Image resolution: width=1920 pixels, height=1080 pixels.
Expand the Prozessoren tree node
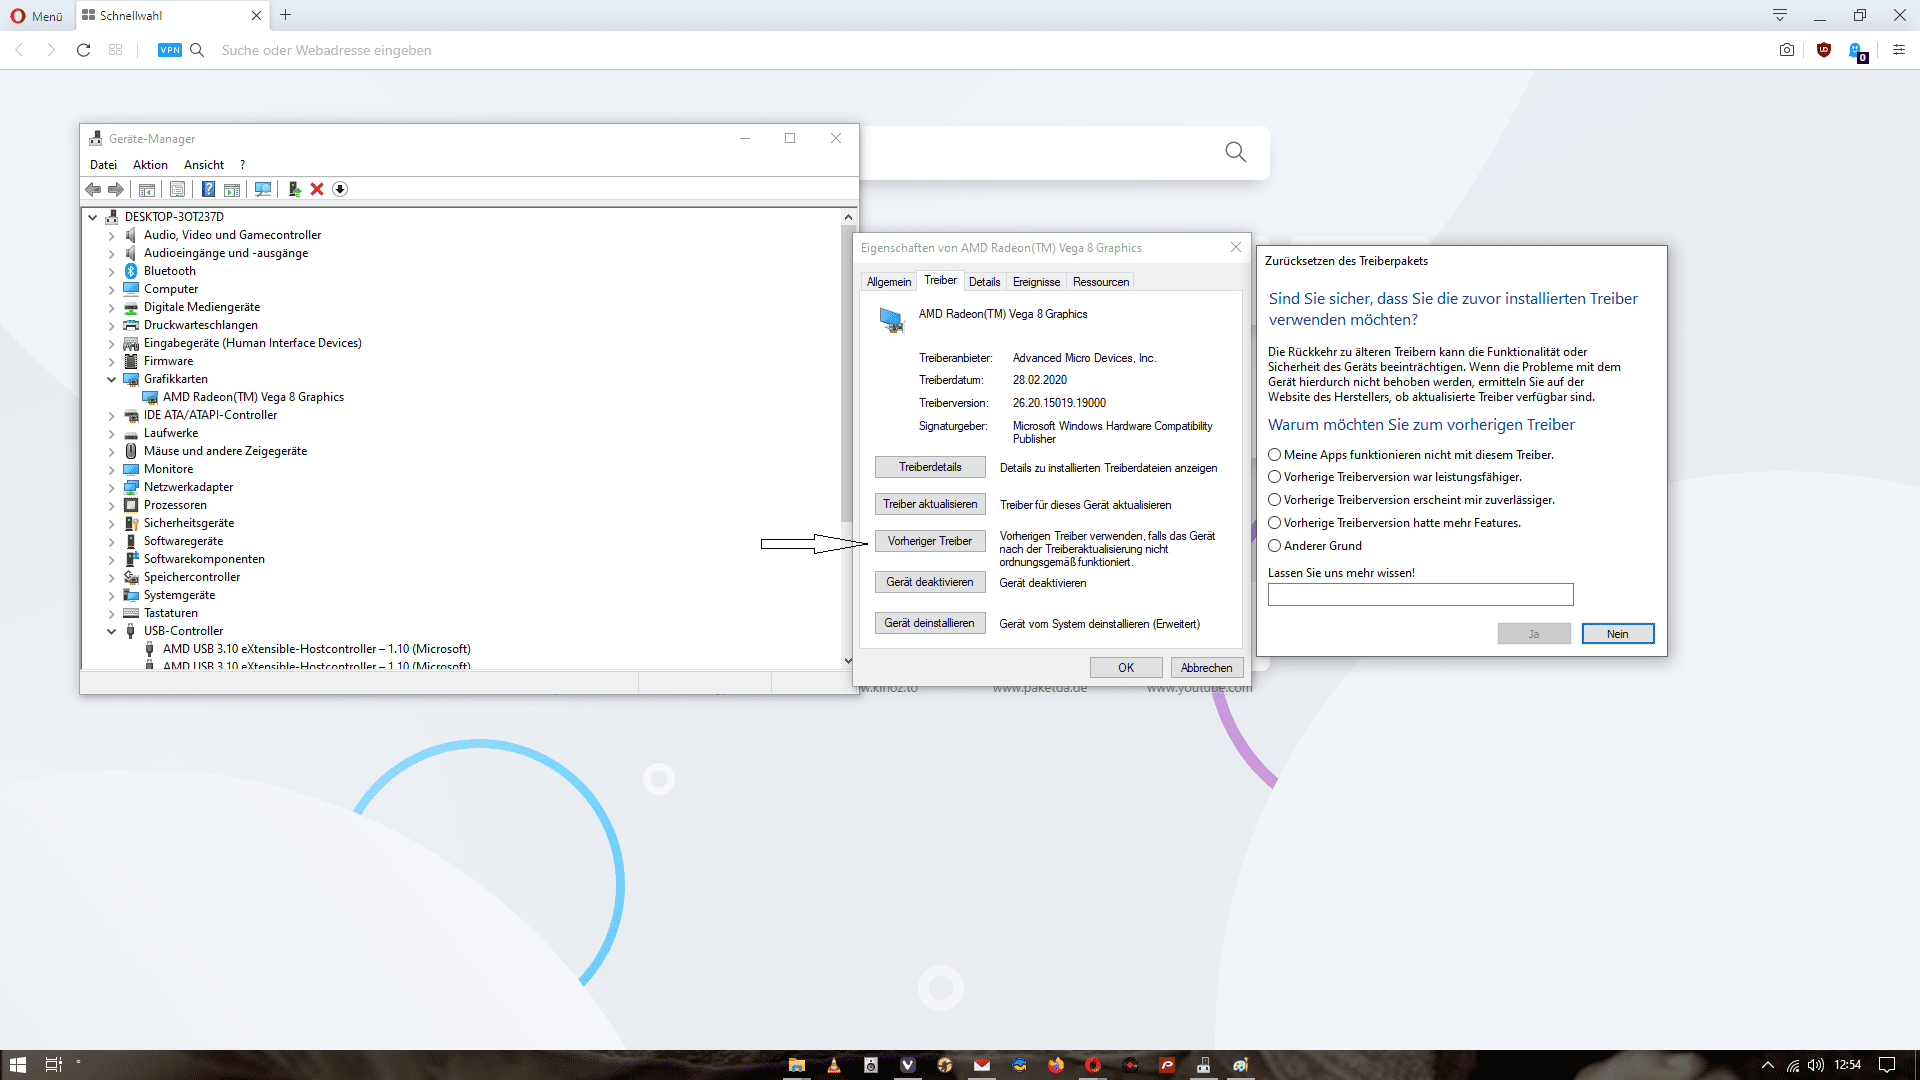(x=112, y=505)
